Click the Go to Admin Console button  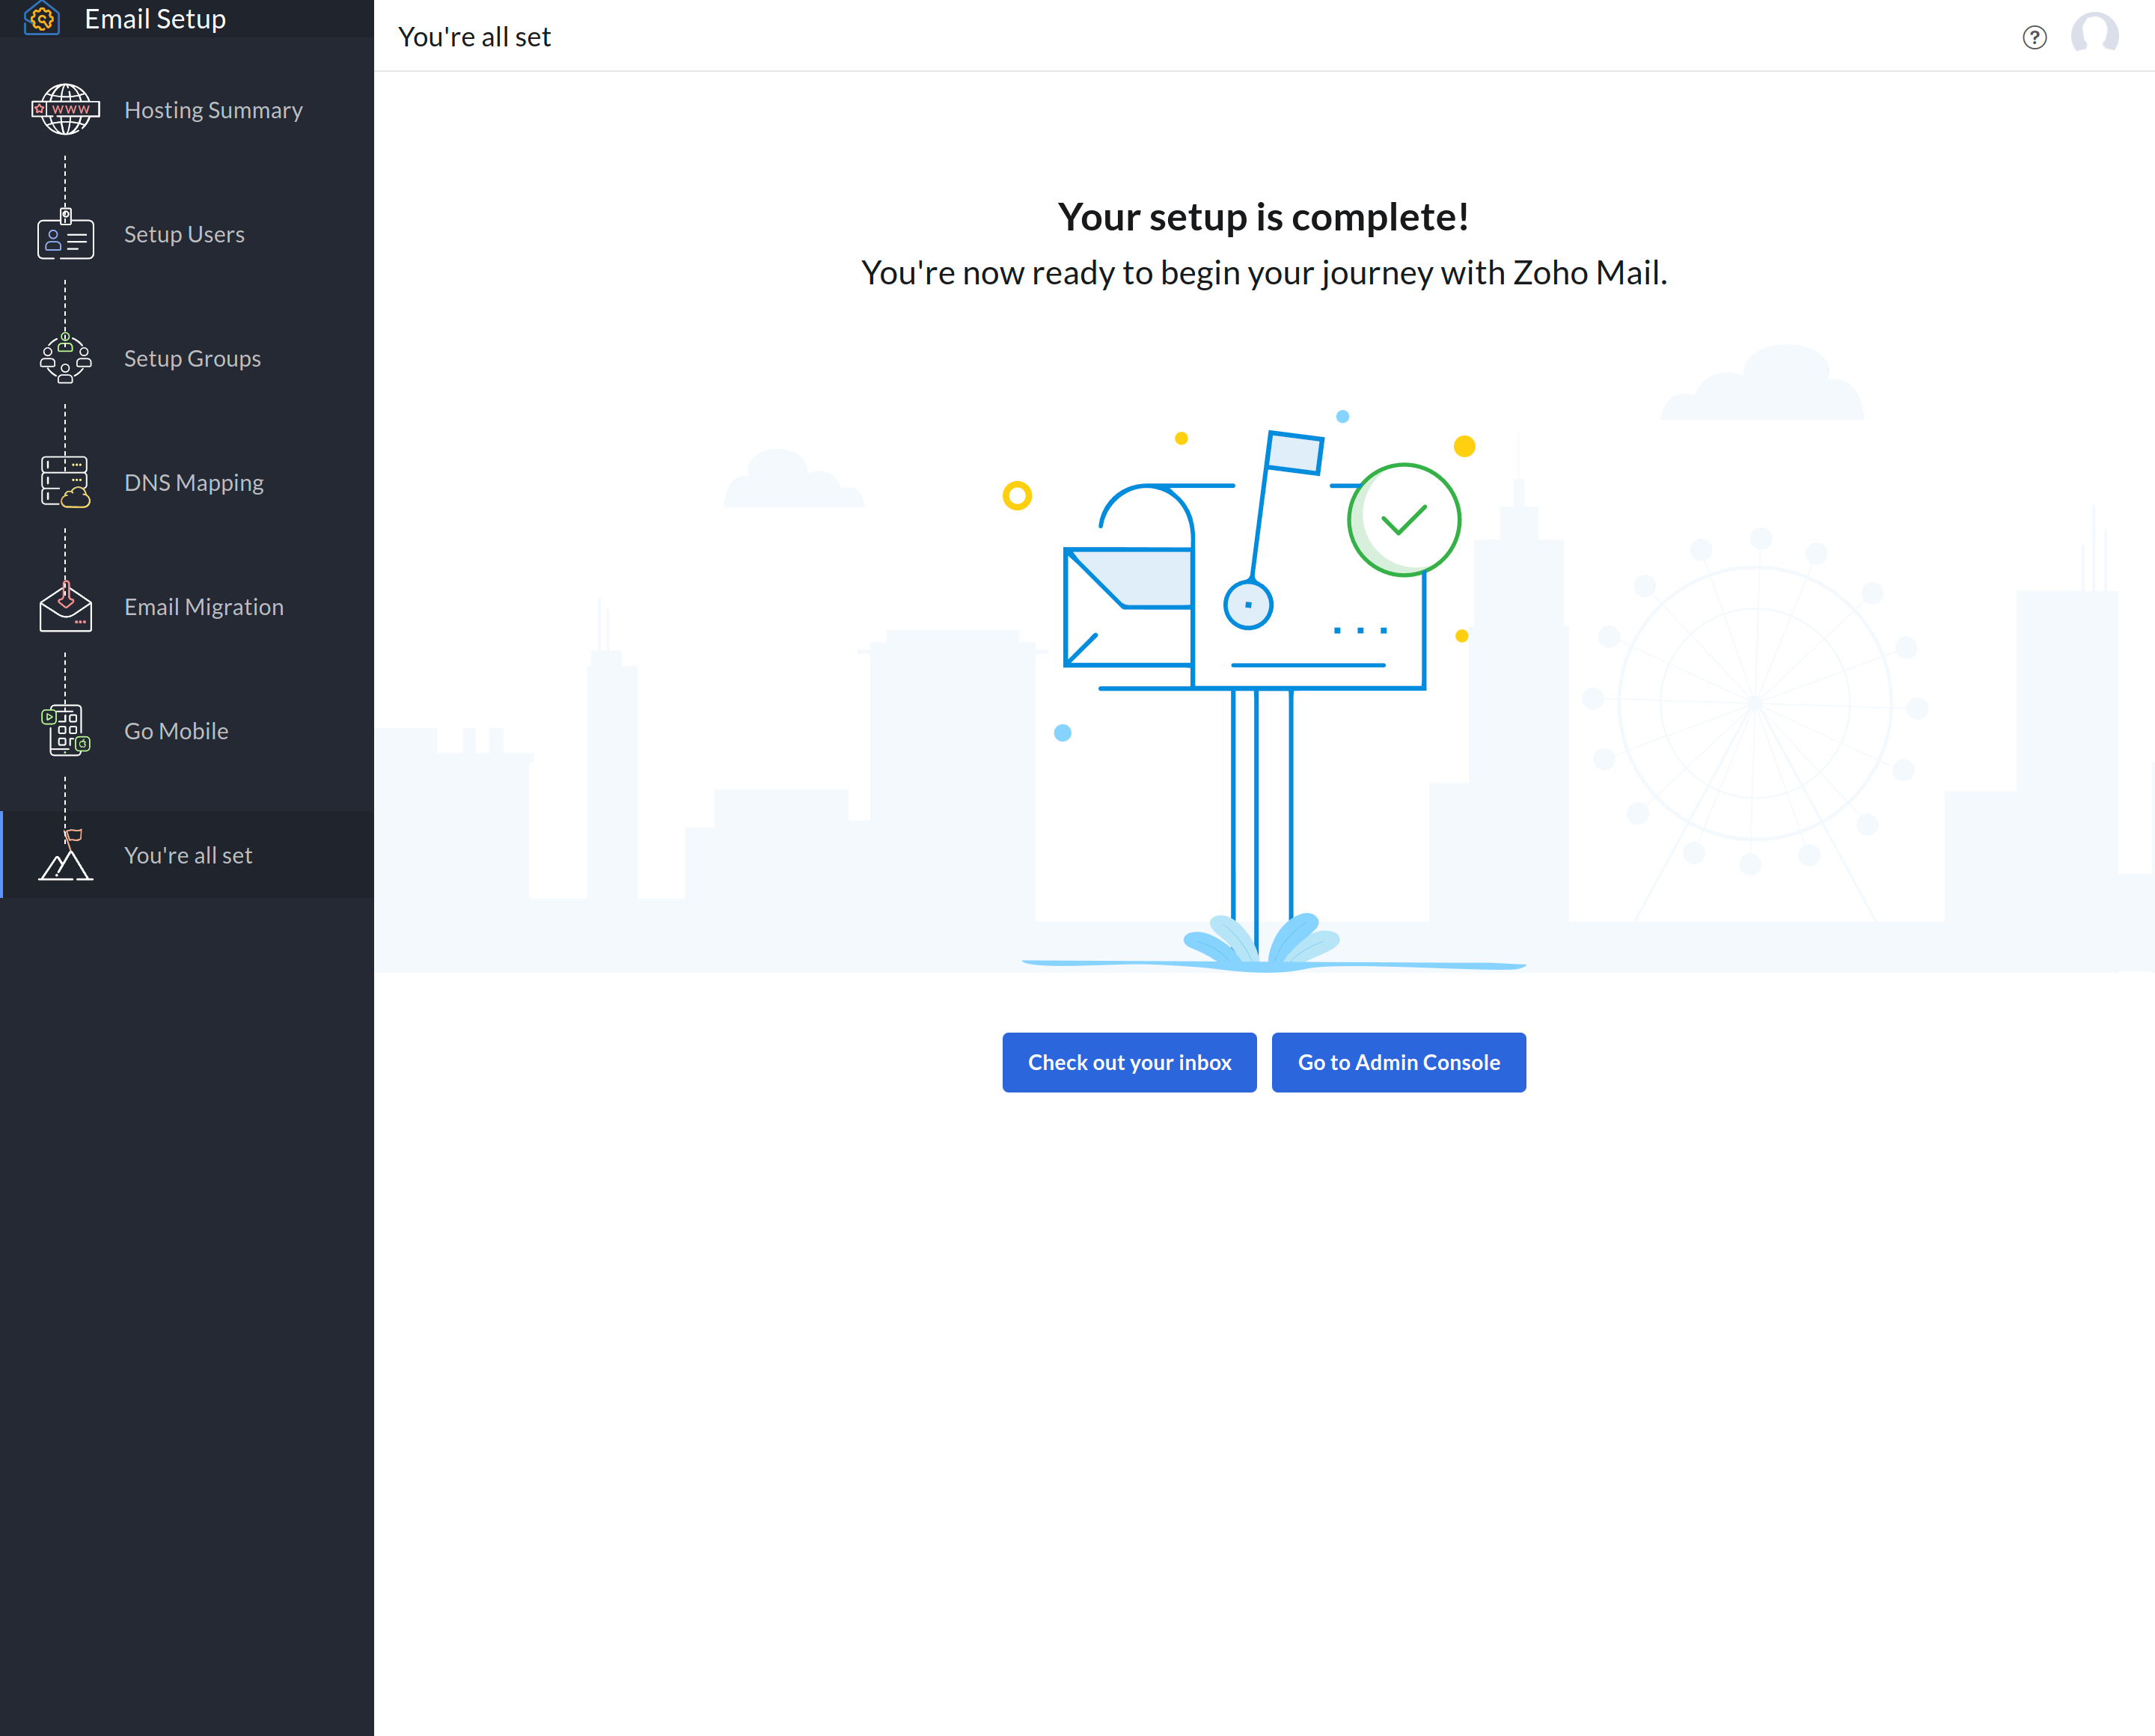pos(1398,1062)
